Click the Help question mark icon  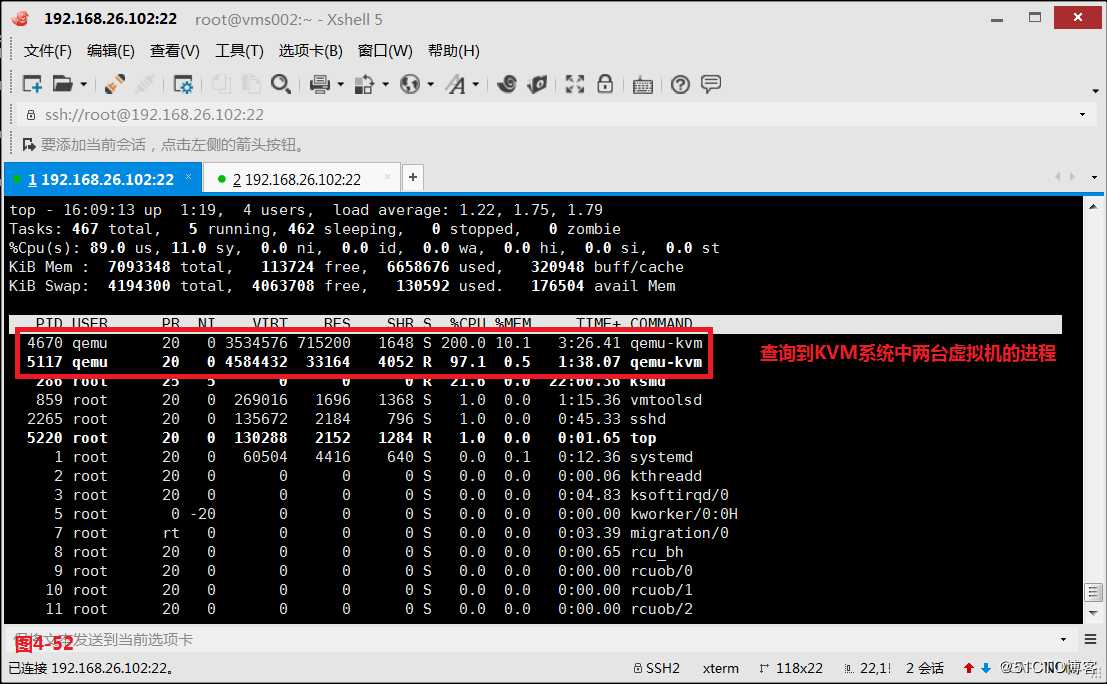tap(680, 85)
